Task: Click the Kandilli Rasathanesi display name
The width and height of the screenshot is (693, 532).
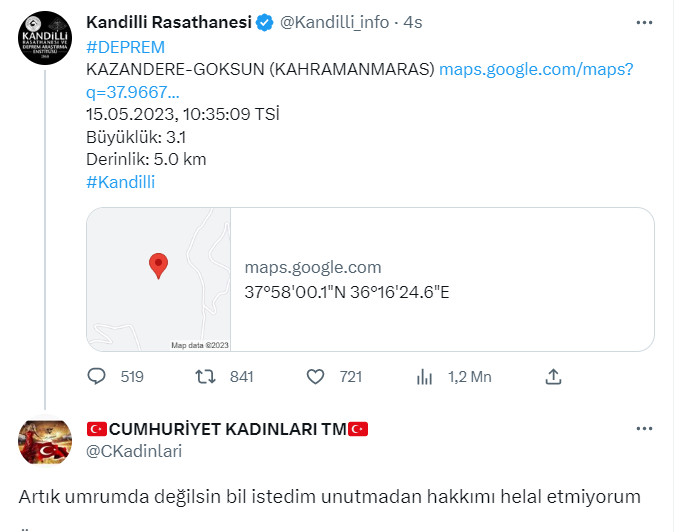Action: 169,22
